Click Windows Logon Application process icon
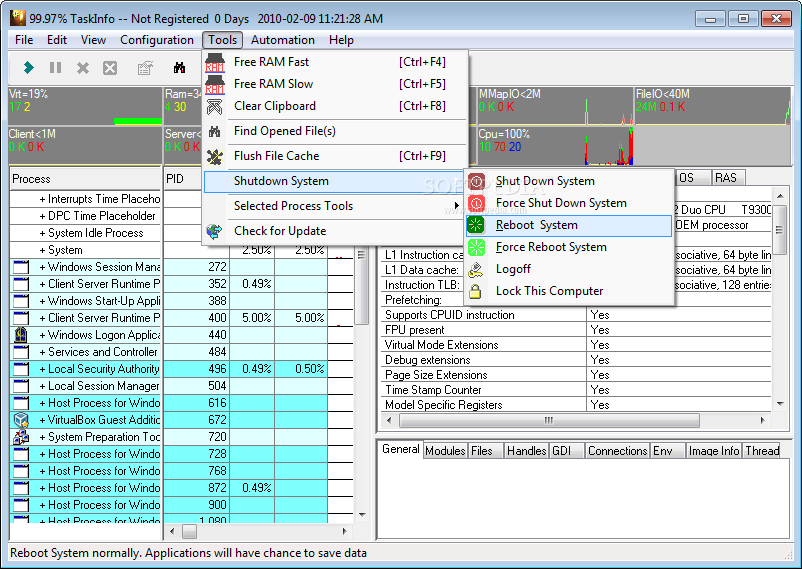The width and height of the screenshot is (802, 569). pyautogui.click(x=21, y=335)
